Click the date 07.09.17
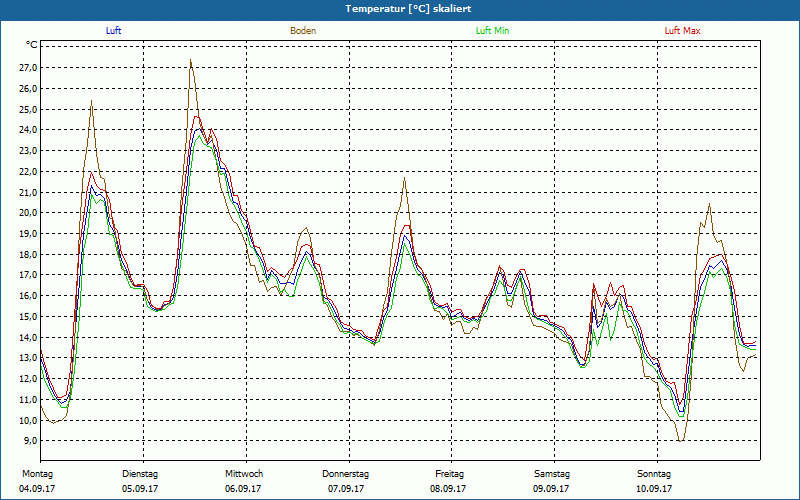The height and width of the screenshot is (500, 800). coord(346,489)
